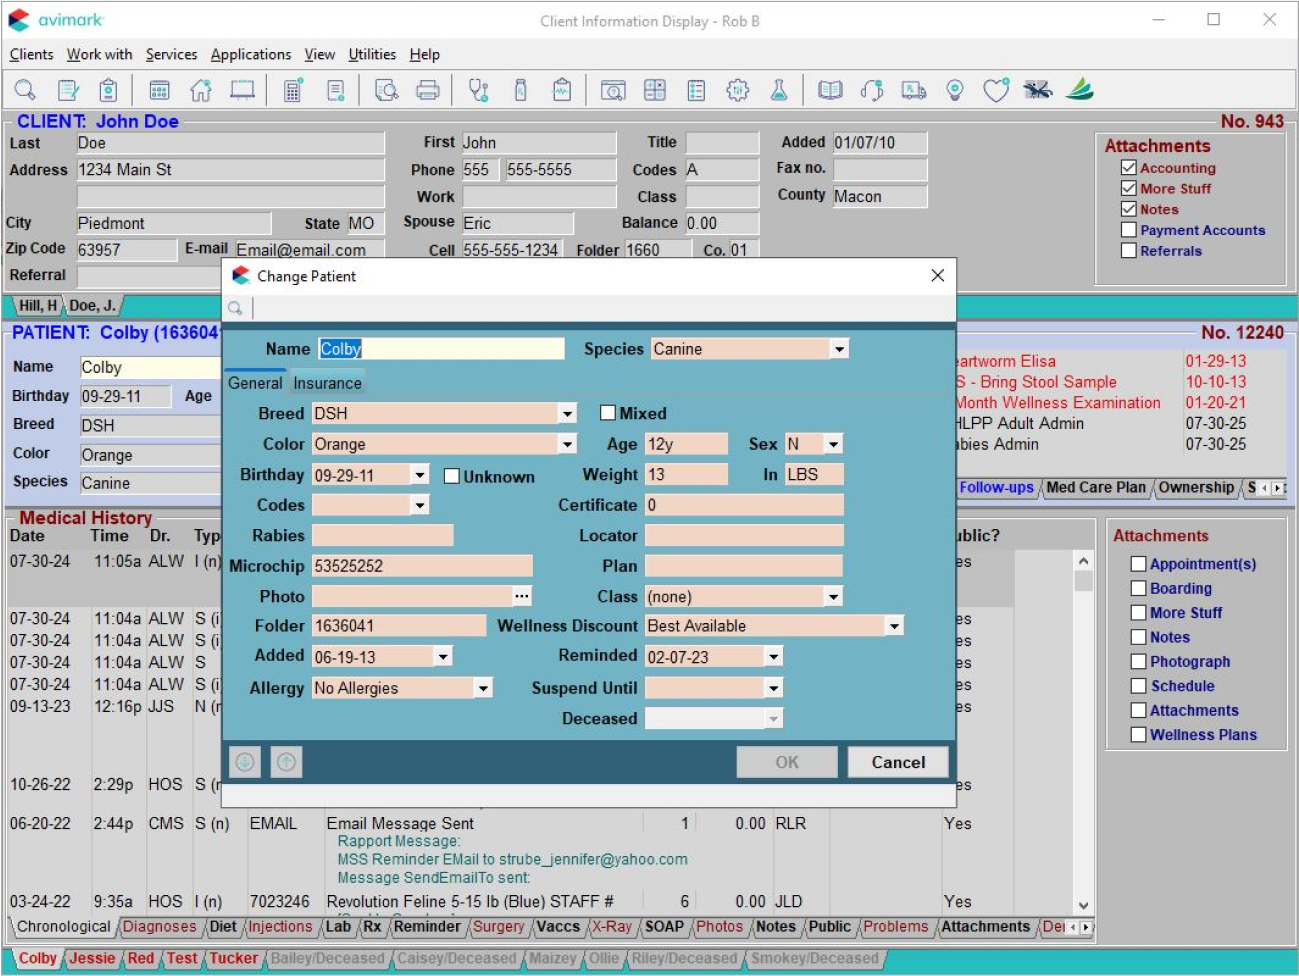The width and height of the screenshot is (1299, 976).
Task: Click the up-arrow button in Change Patient dialog
Action: 286,762
